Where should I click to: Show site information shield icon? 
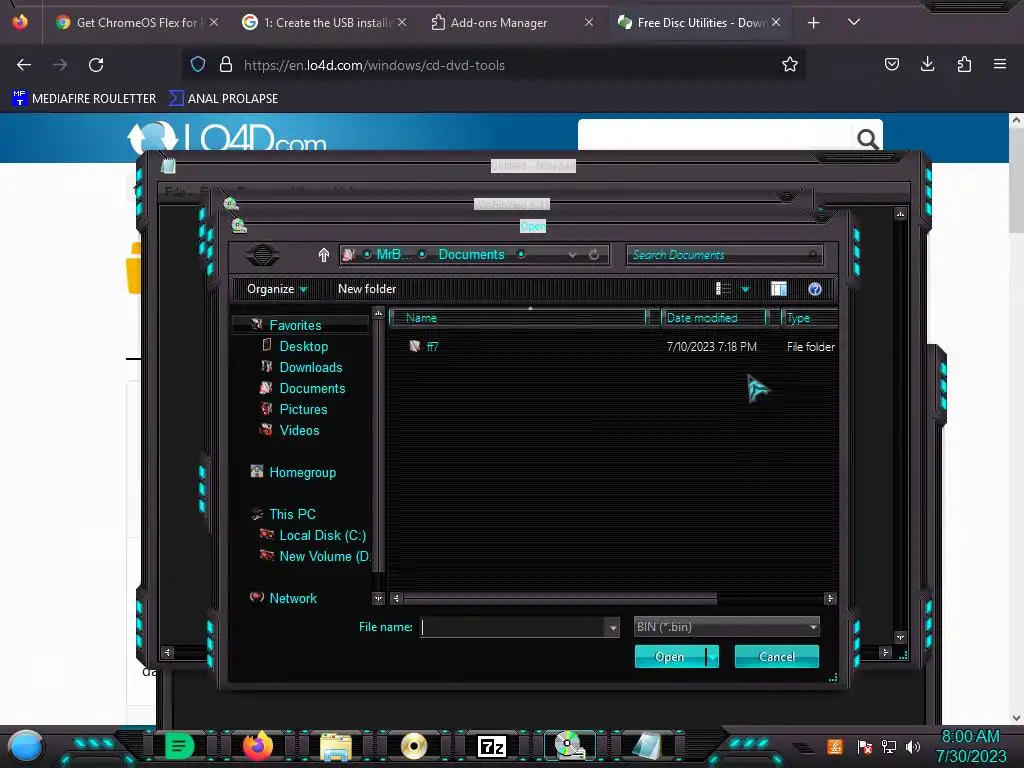coord(198,64)
